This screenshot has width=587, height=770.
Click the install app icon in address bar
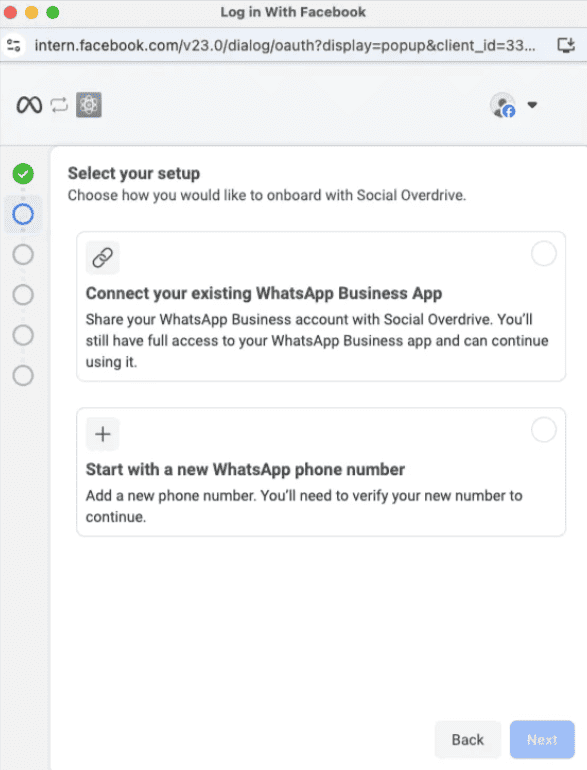[566, 46]
